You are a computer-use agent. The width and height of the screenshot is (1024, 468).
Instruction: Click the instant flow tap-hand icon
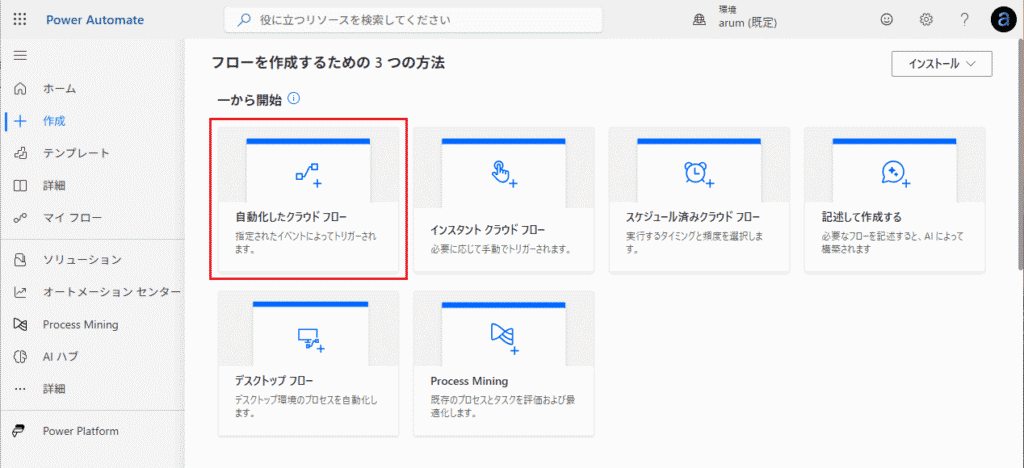coord(503,174)
